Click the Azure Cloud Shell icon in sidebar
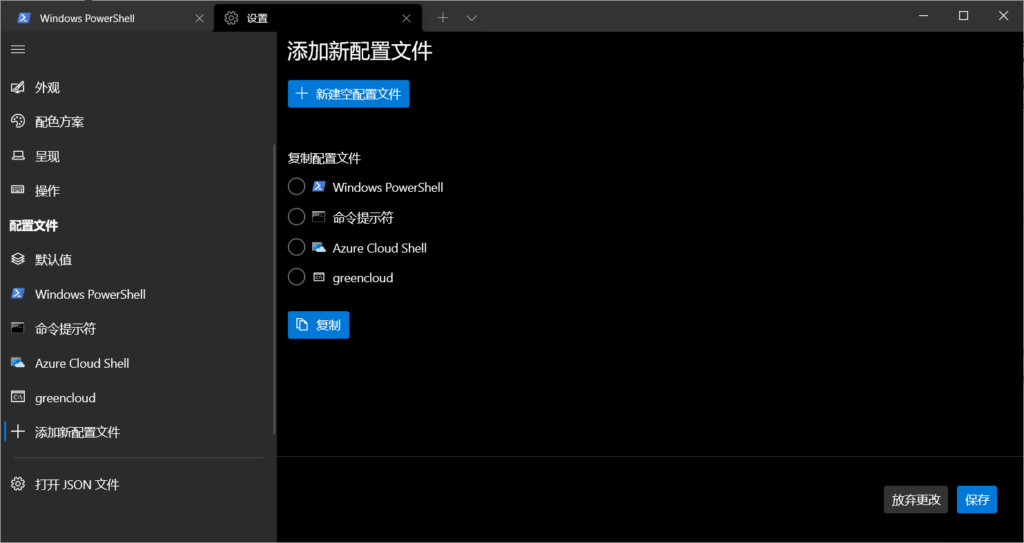The width and height of the screenshot is (1024, 543). (x=18, y=363)
